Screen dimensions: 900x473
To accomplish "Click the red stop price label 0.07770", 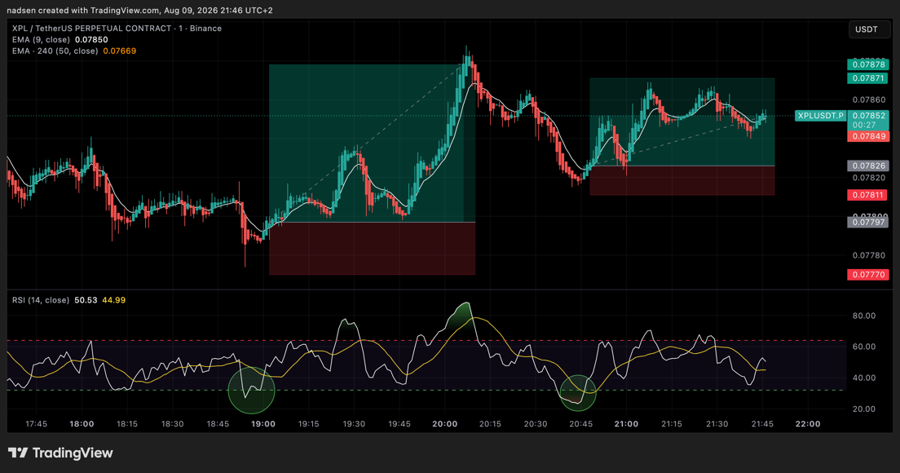I will (x=868, y=275).
